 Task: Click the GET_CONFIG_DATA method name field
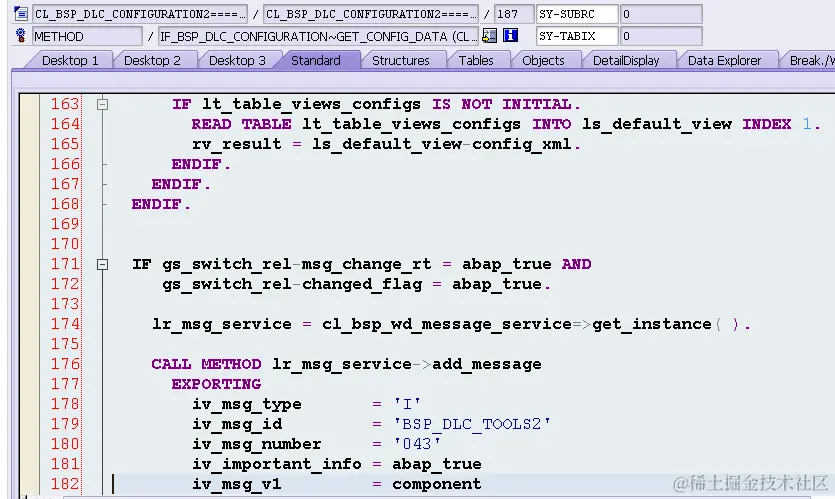click(318, 36)
